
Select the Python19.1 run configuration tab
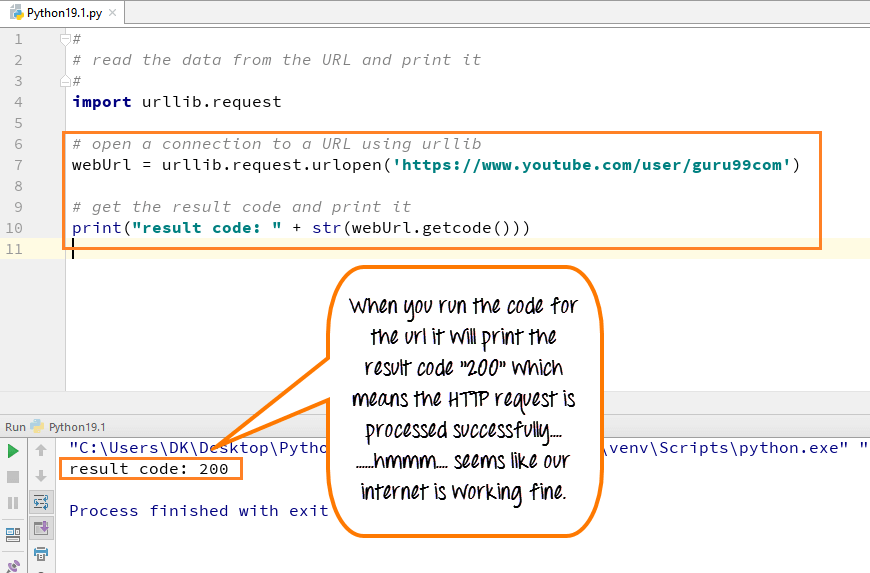[x=76, y=426]
